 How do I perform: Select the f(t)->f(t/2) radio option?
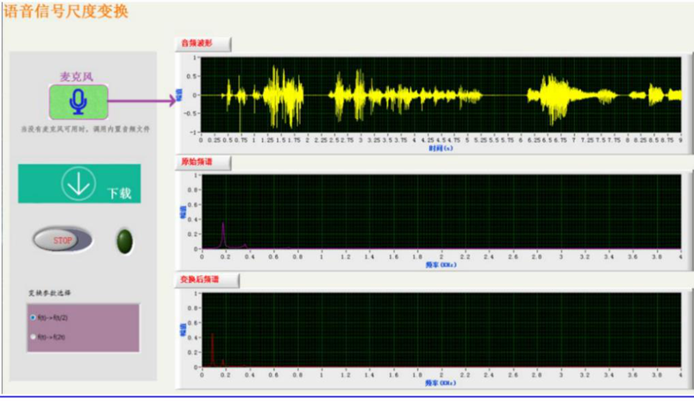tap(34, 317)
